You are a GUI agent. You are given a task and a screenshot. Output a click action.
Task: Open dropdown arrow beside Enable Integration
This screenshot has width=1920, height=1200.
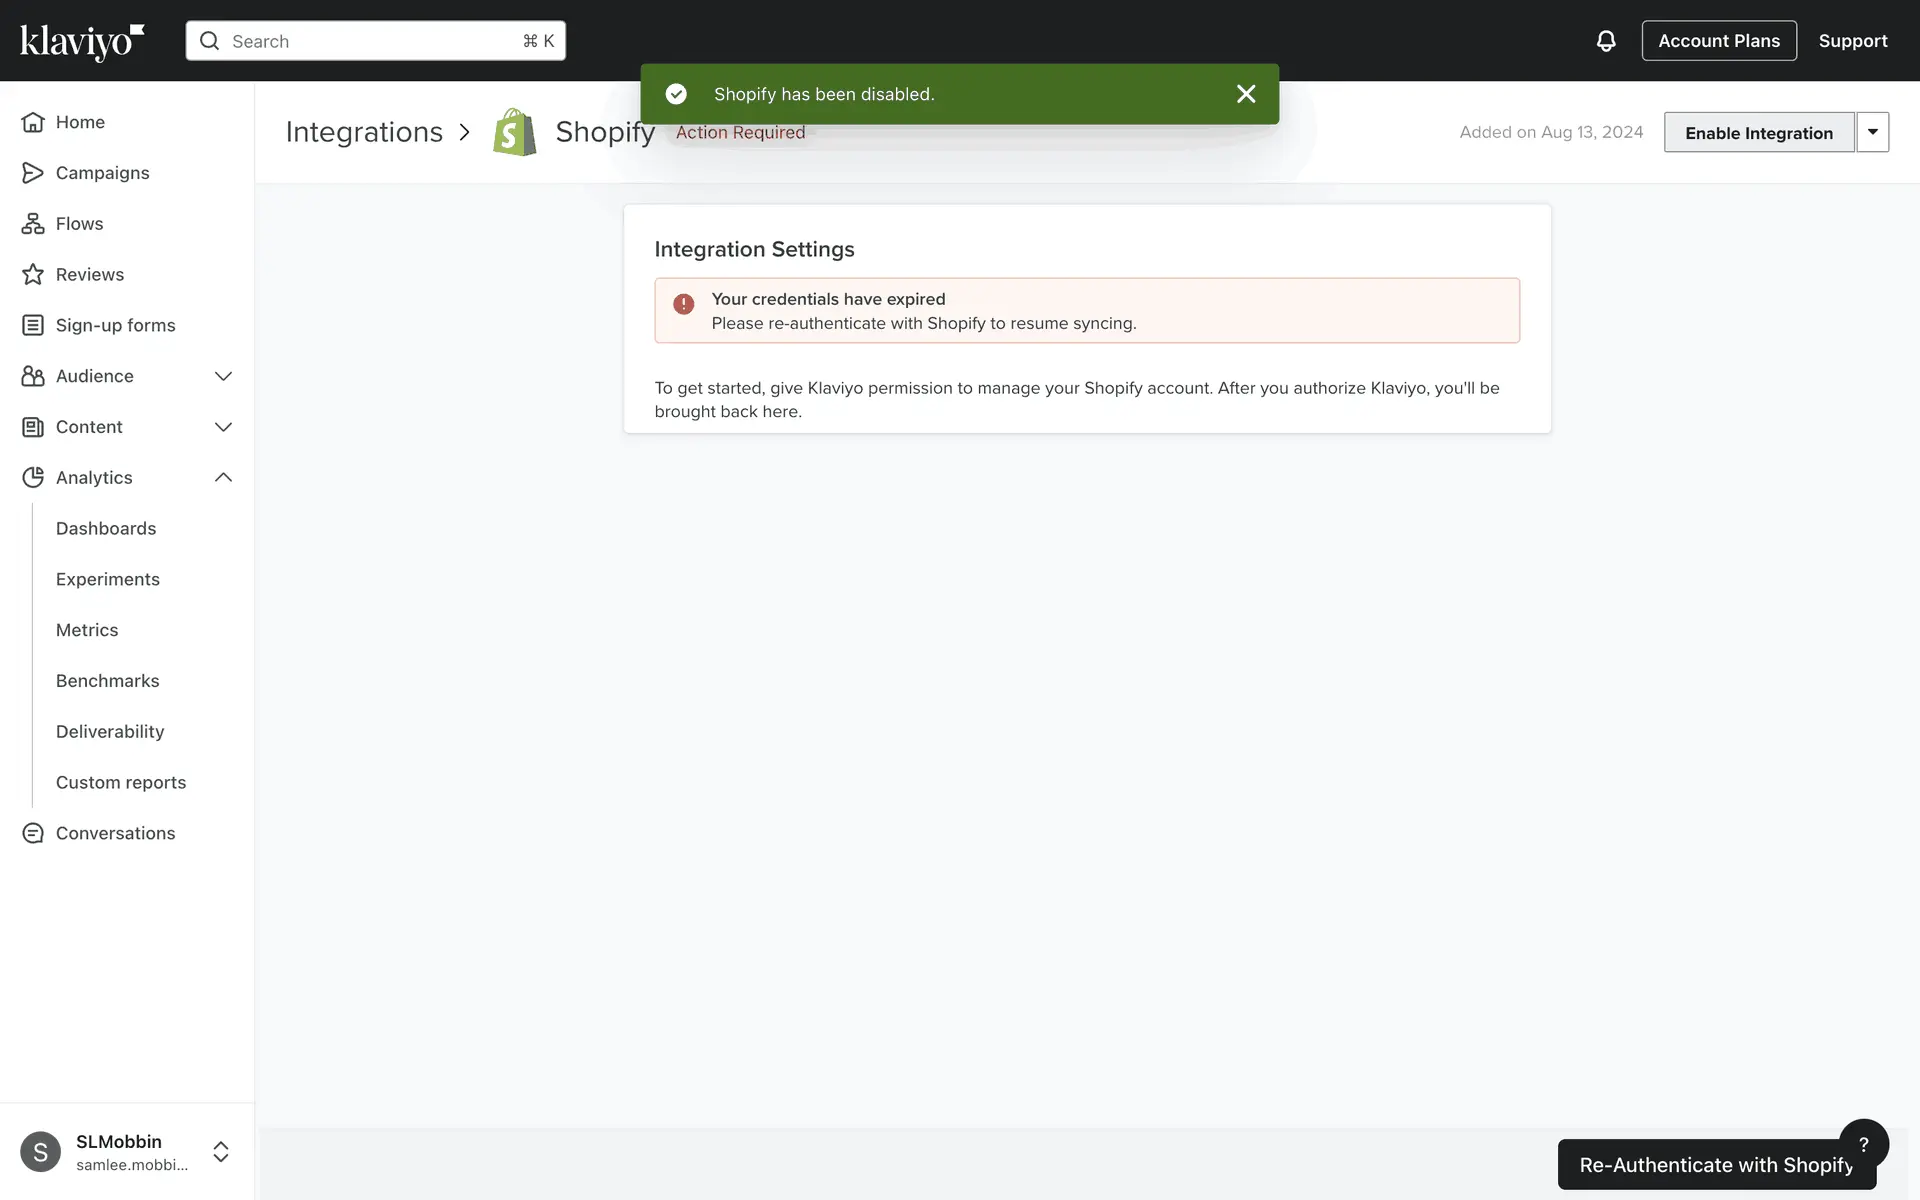point(1872,132)
